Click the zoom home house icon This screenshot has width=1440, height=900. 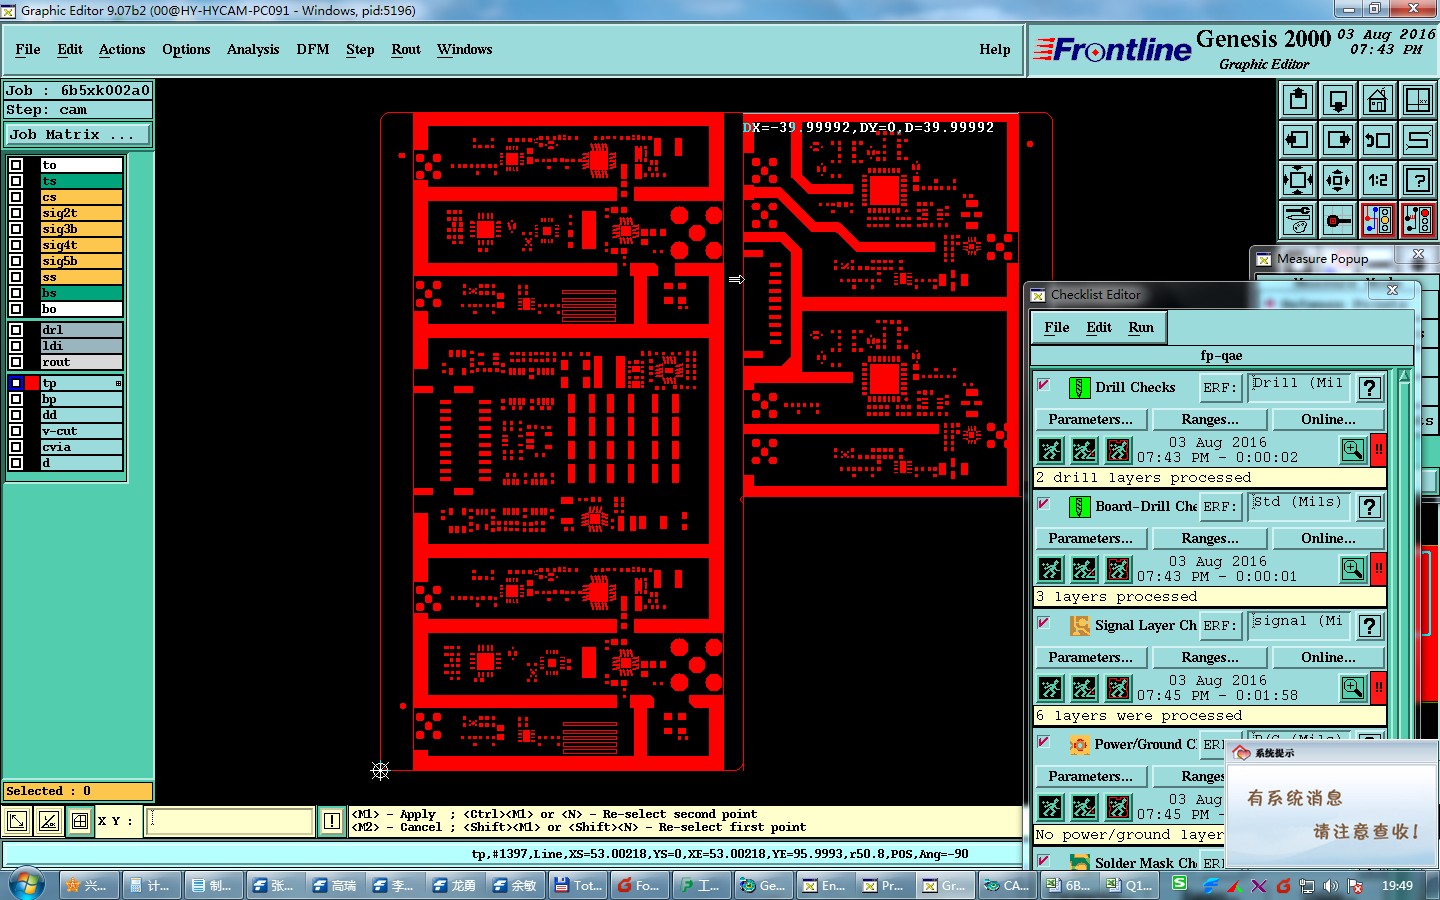tap(1378, 100)
